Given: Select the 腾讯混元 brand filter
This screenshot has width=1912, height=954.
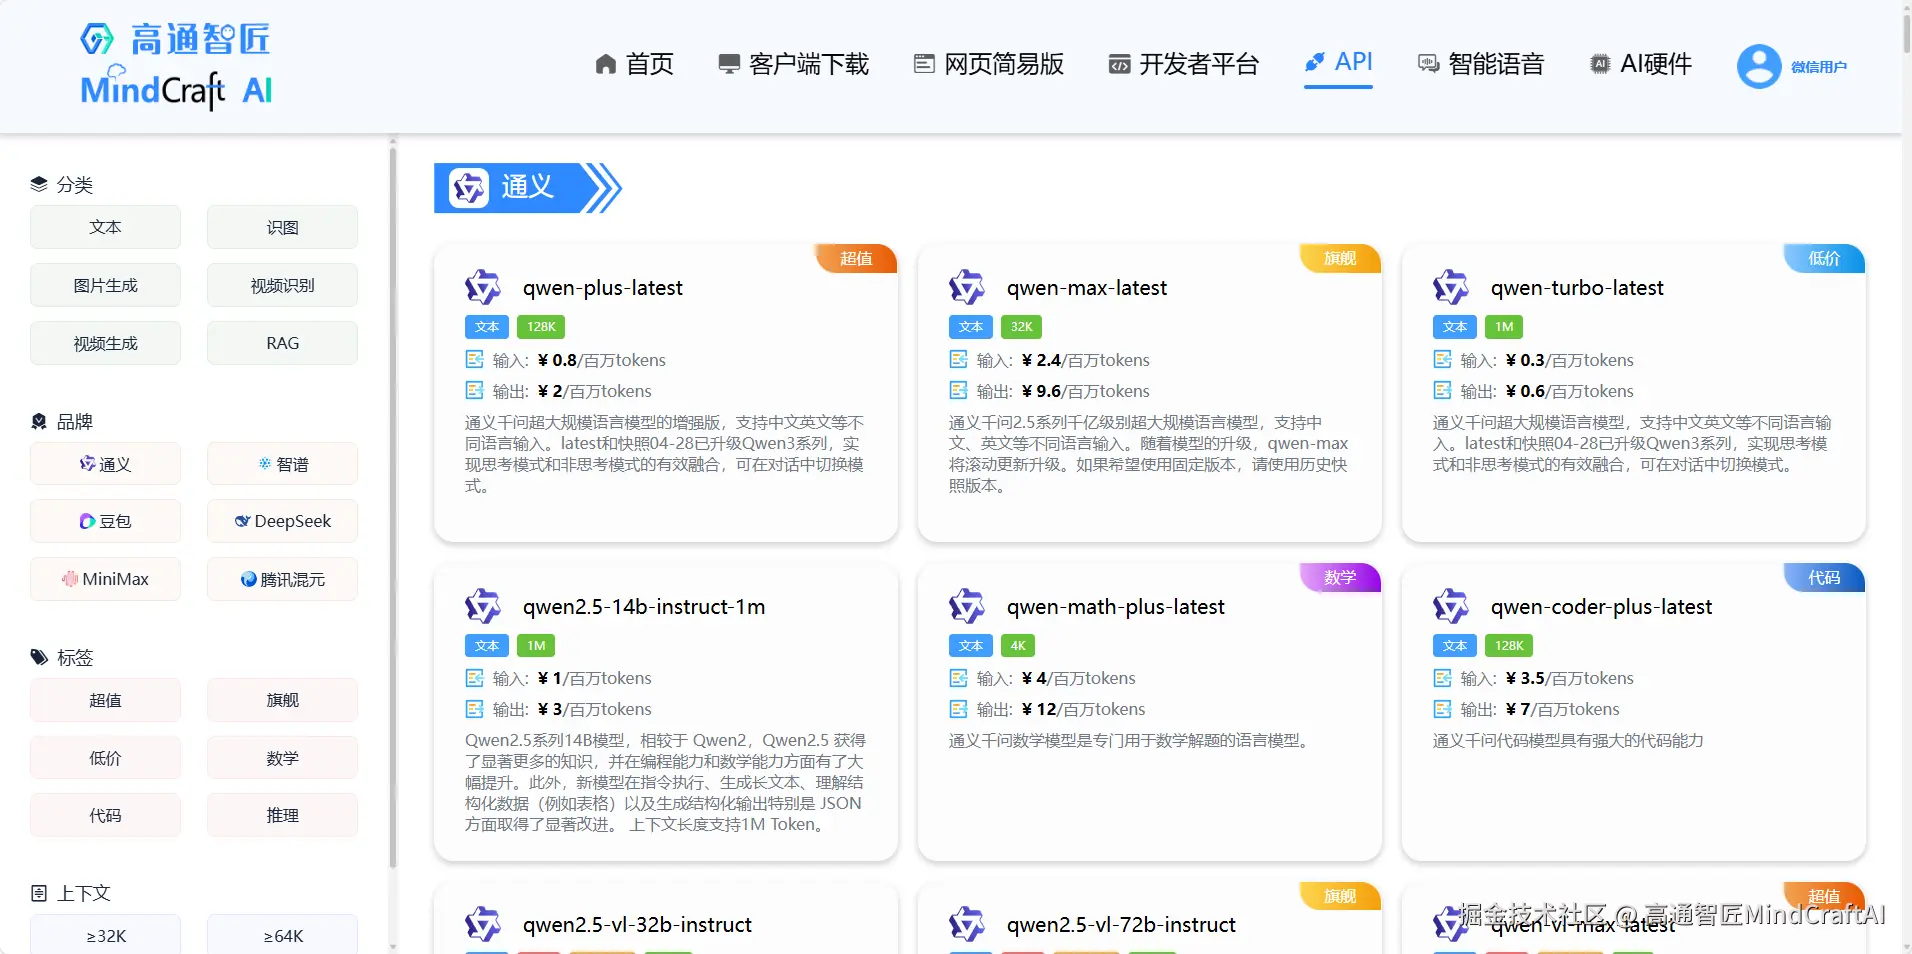Looking at the screenshot, I should [x=282, y=579].
